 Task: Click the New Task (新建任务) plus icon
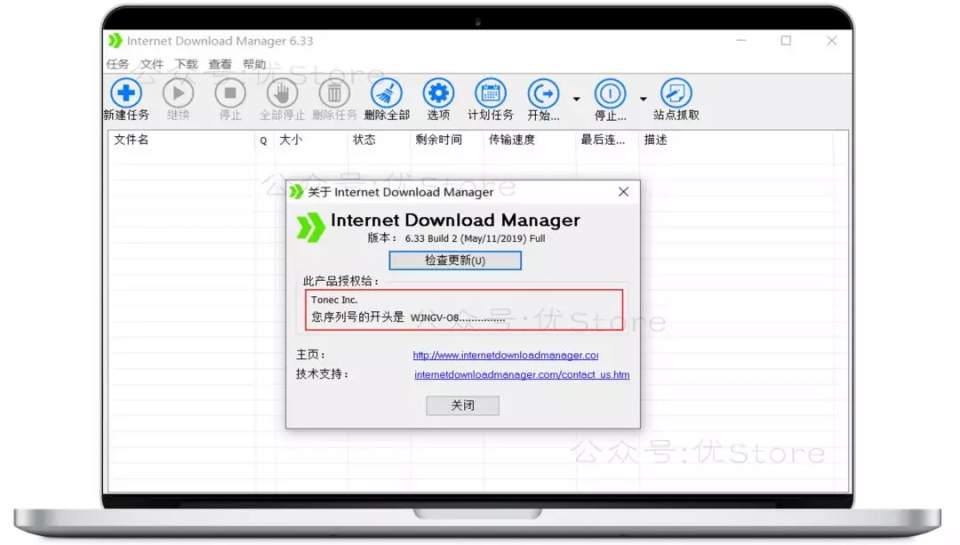pyautogui.click(x=126, y=93)
